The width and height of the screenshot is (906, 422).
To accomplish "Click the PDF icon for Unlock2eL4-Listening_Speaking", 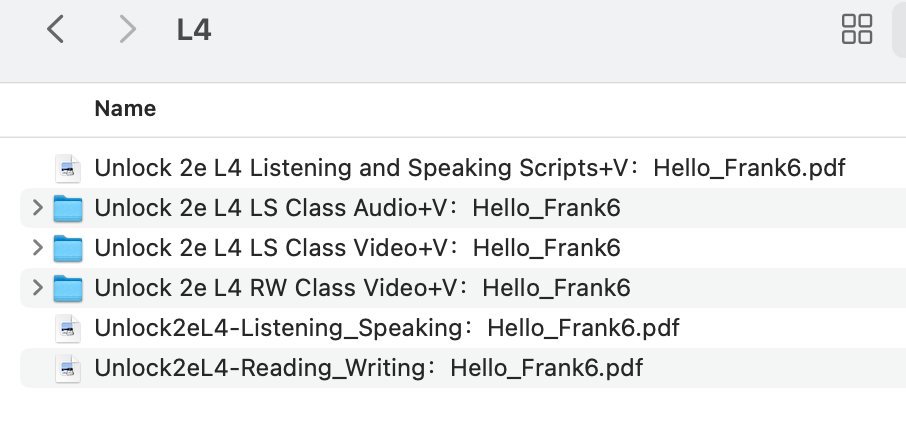I will point(68,328).
